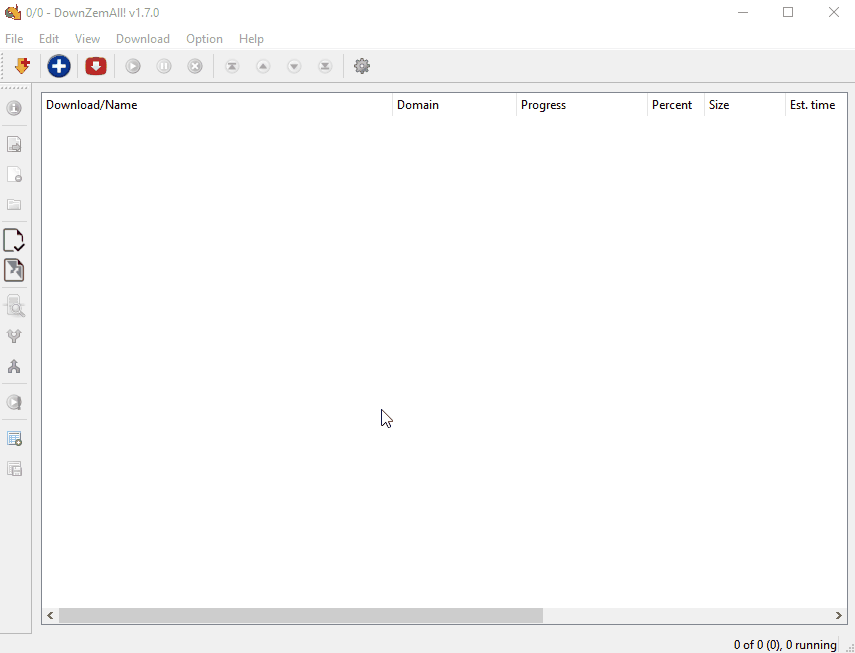Click the move down arrow icon
The width and height of the screenshot is (855, 653).
294,66
